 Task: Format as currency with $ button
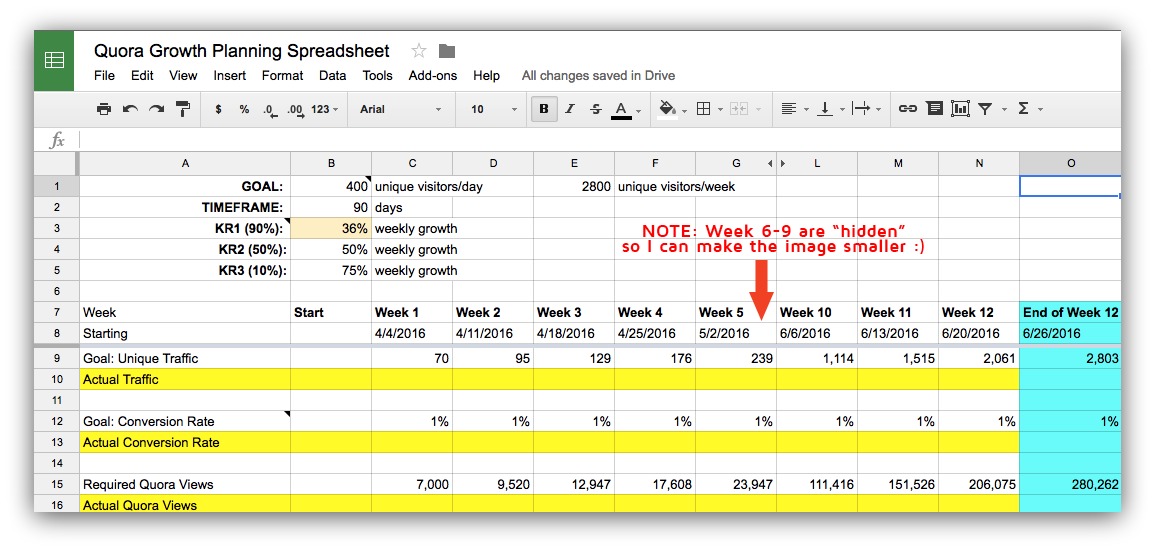click(218, 109)
